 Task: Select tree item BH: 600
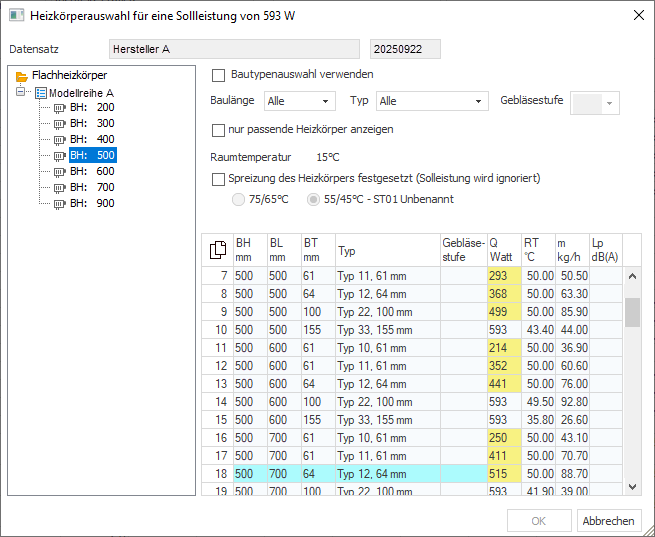coord(92,171)
